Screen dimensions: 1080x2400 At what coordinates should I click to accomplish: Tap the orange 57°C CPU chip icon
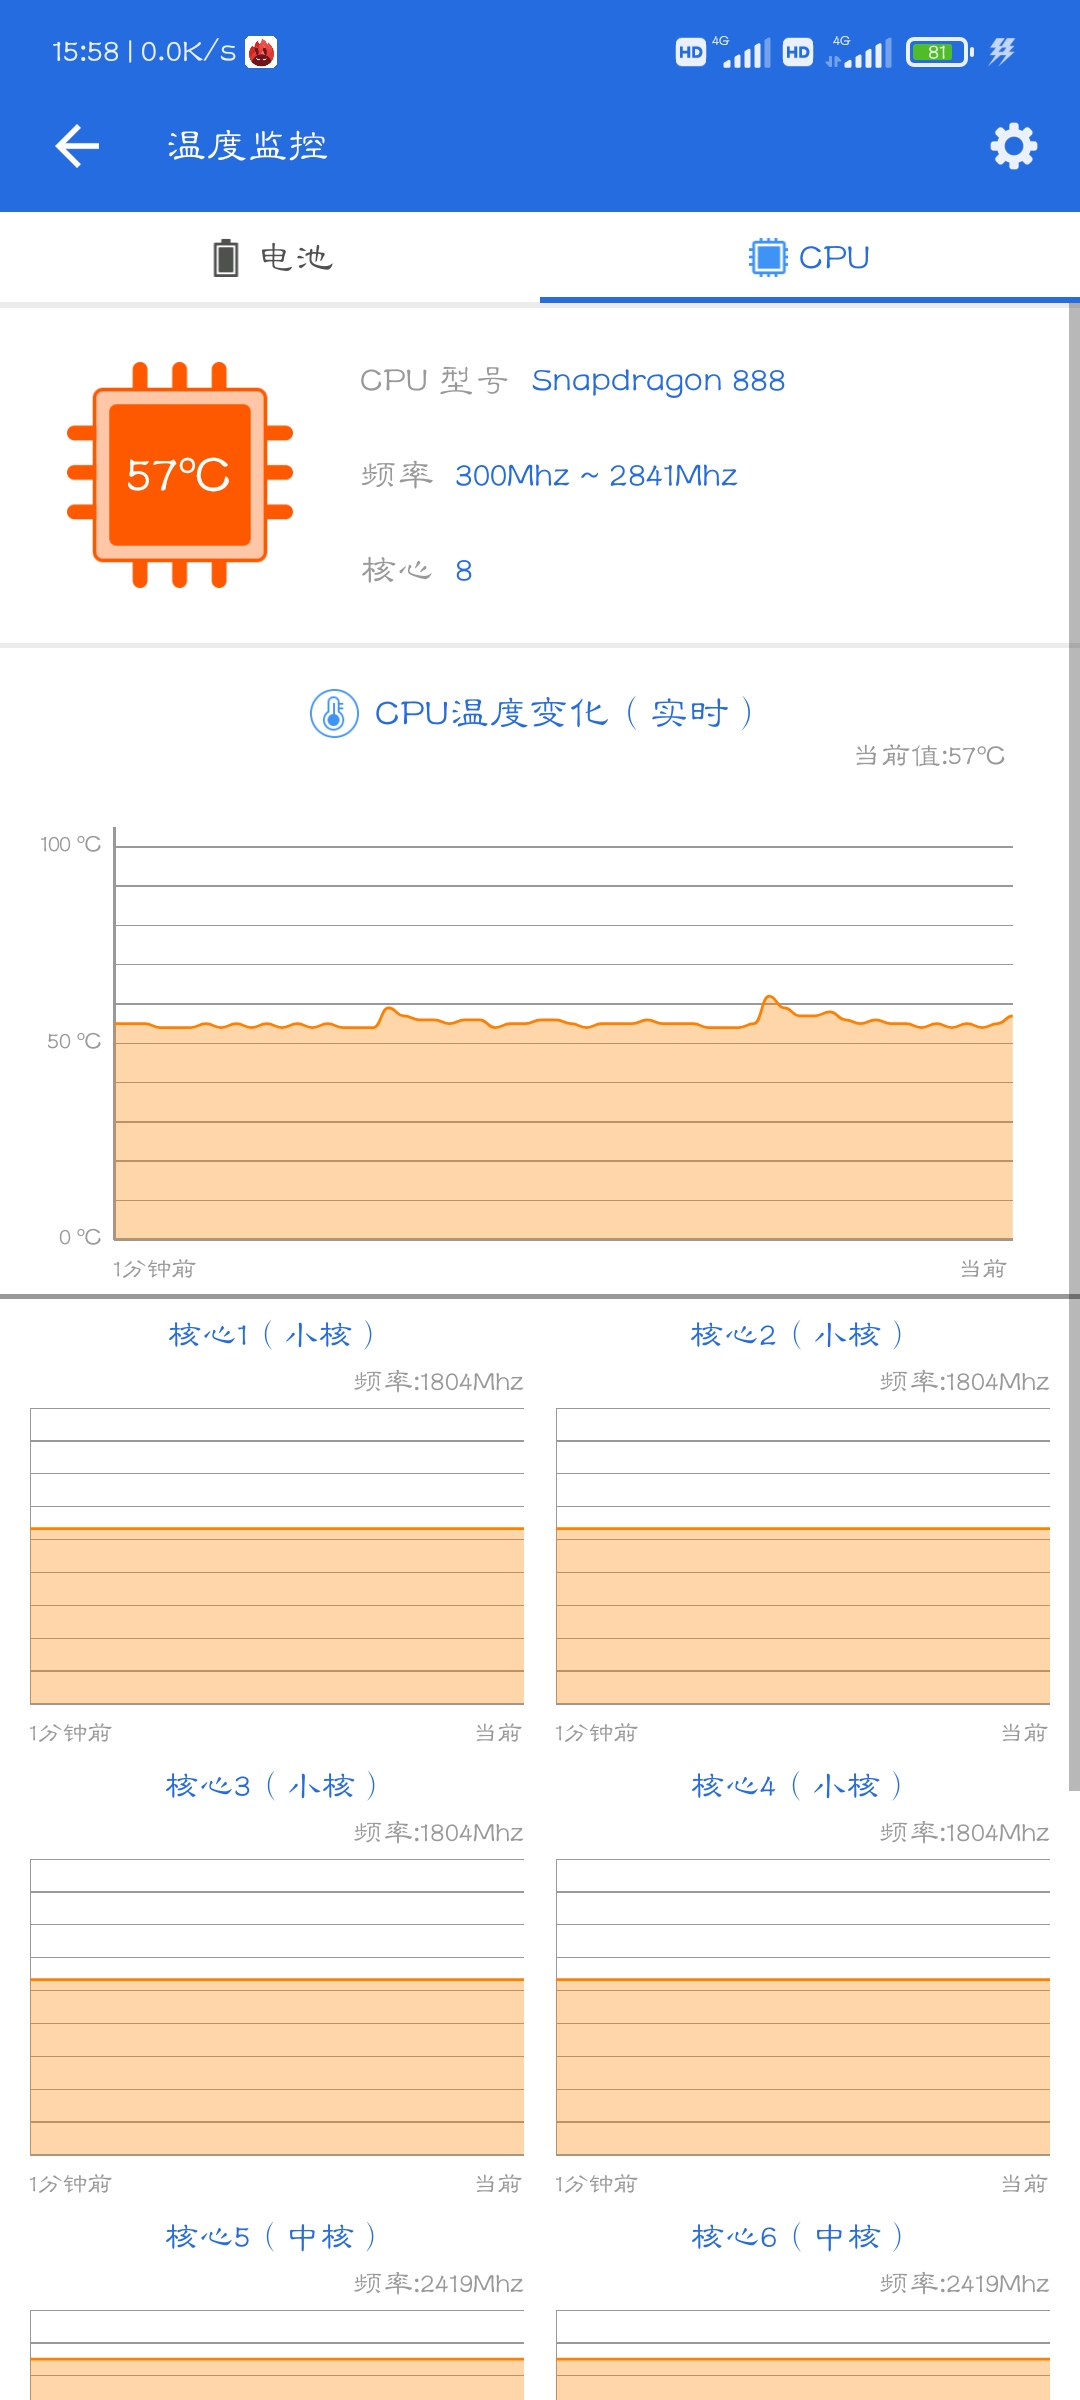click(x=180, y=475)
